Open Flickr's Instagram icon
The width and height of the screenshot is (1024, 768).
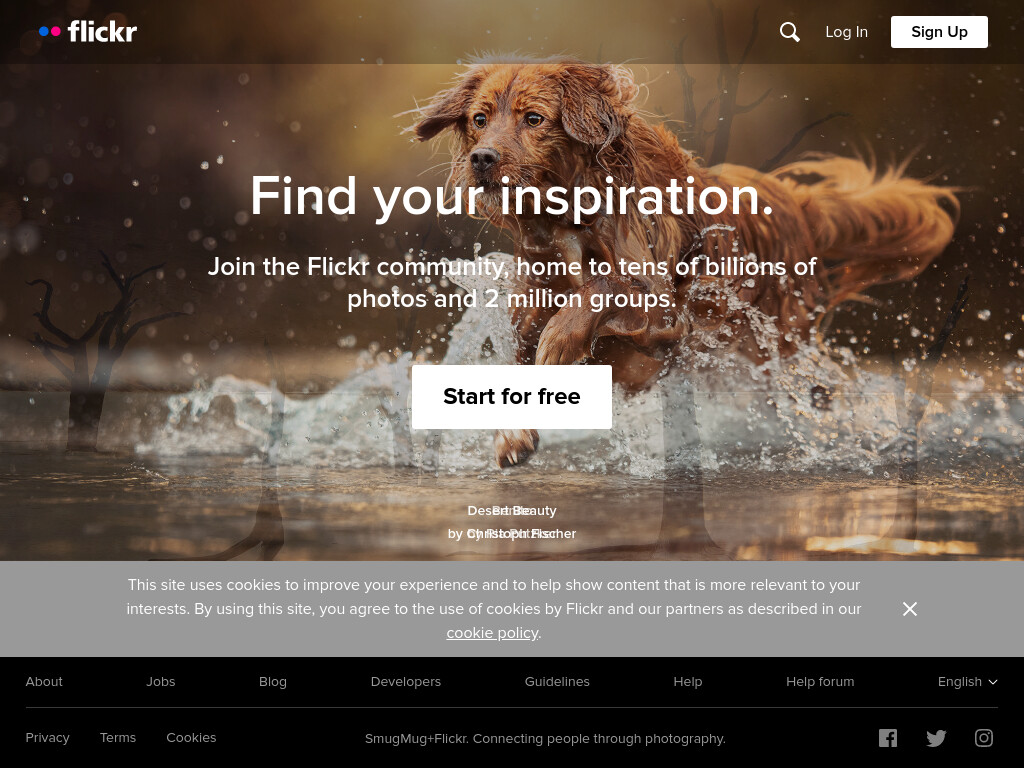tap(984, 738)
